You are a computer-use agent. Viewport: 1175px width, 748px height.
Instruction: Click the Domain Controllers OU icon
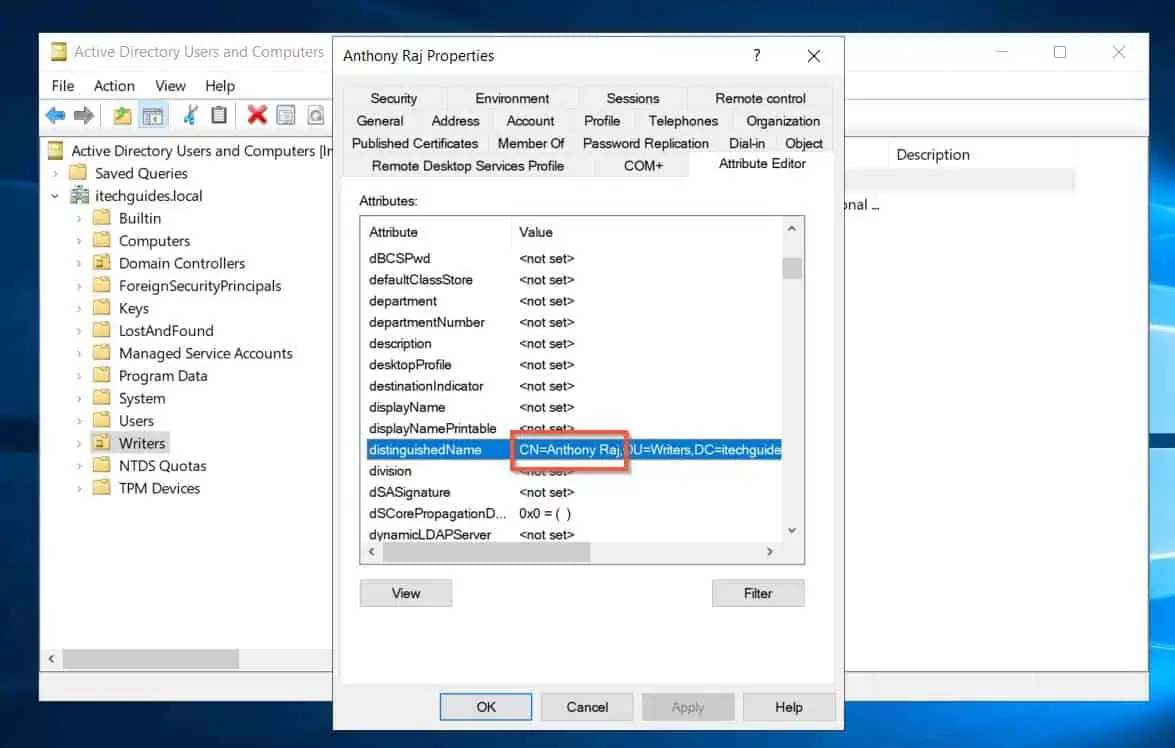pos(102,263)
